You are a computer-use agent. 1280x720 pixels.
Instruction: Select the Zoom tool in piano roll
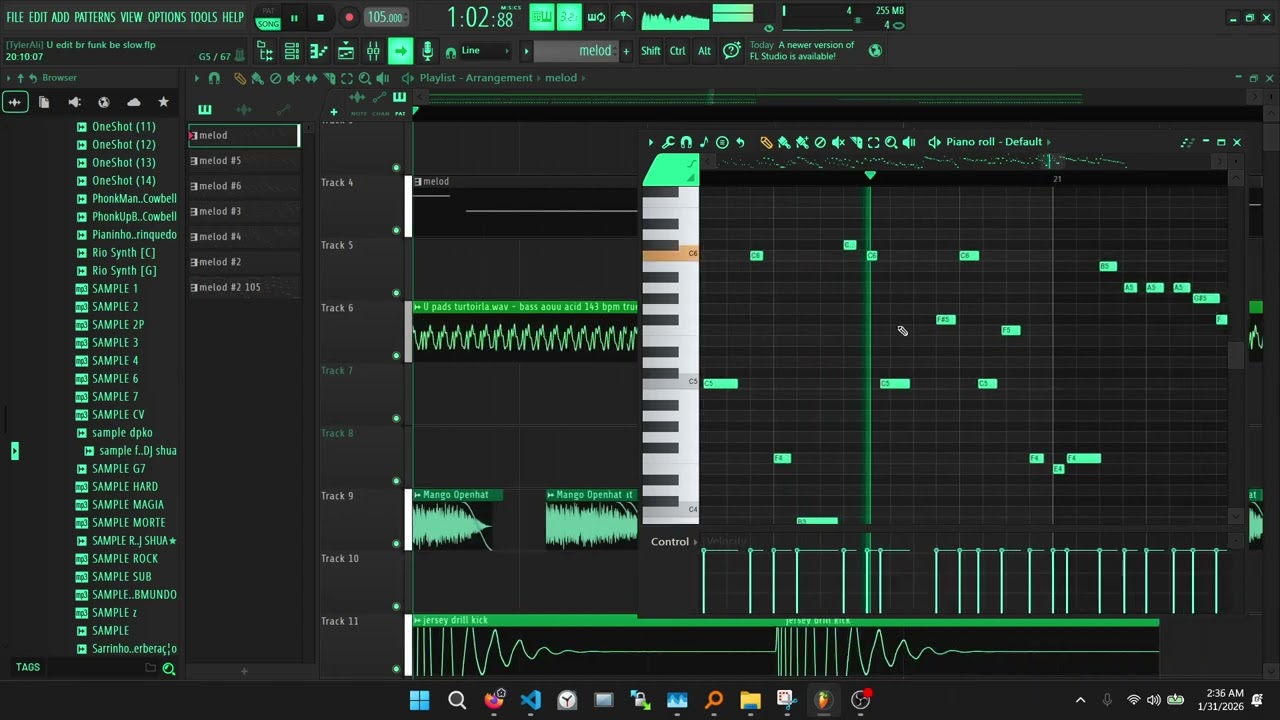pos(891,142)
